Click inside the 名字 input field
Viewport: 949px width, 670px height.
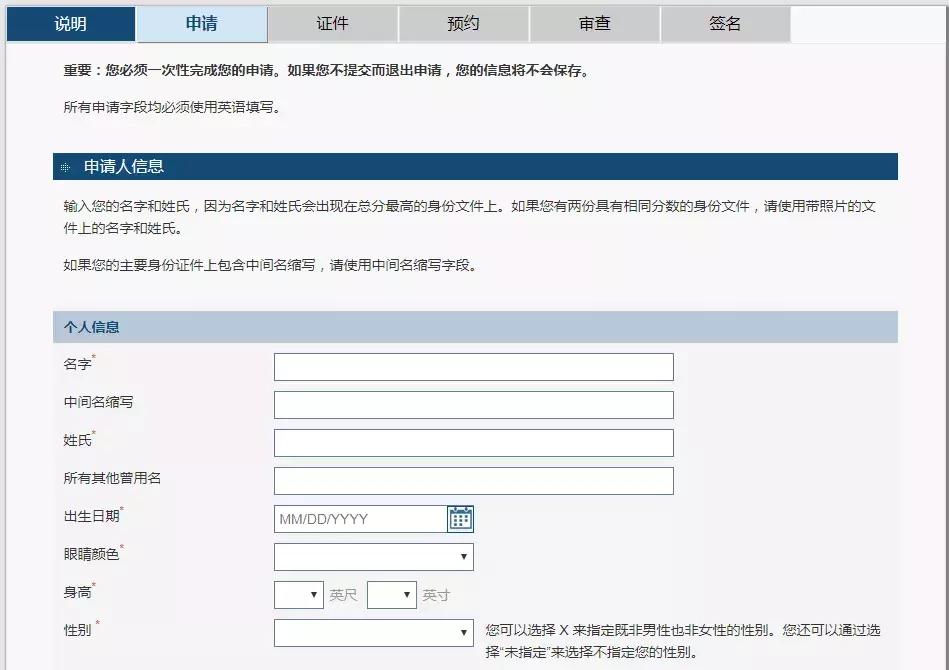click(473, 366)
